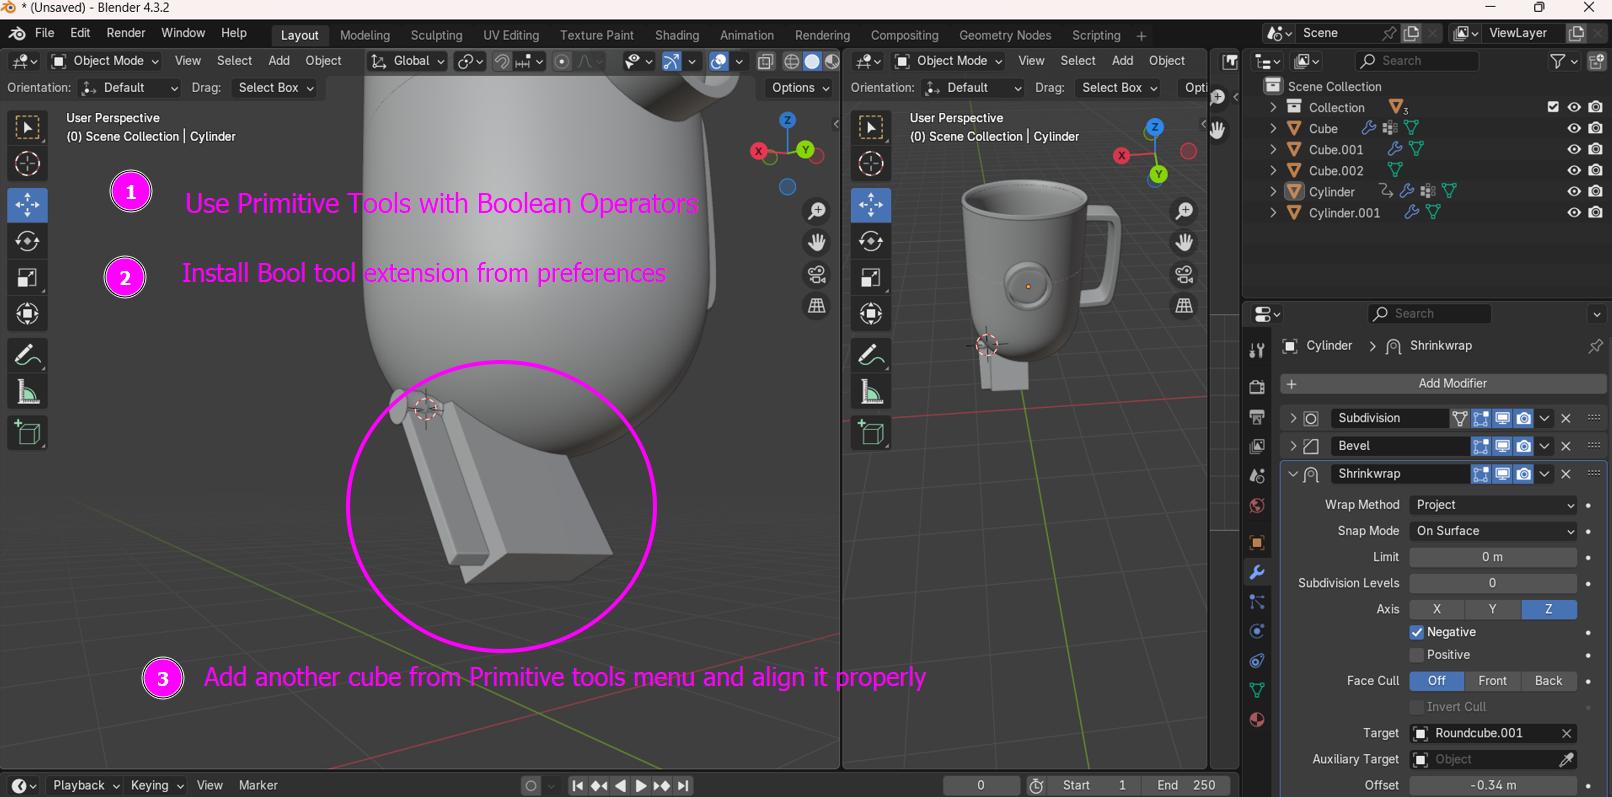The height and width of the screenshot is (797, 1612).
Task: Click the Limit value field
Action: pos(1493,557)
